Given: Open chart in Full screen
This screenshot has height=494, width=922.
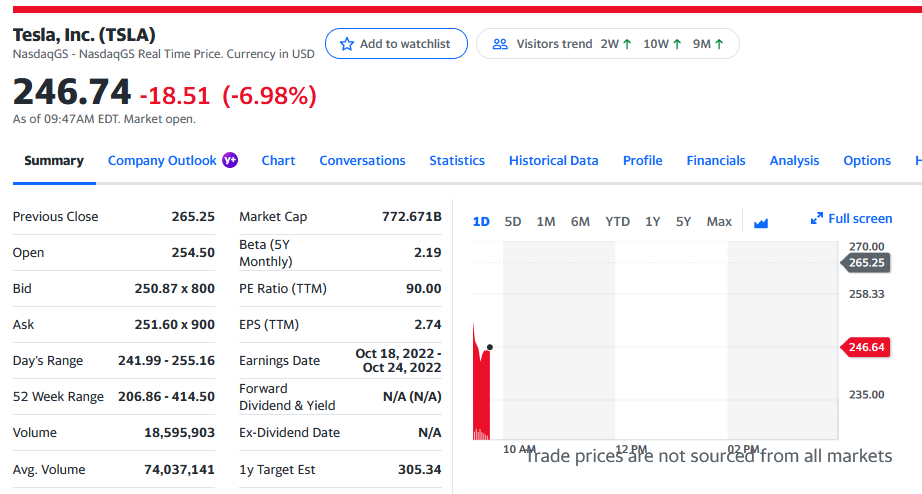Looking at the screenshot, I should tap(851, 219).
